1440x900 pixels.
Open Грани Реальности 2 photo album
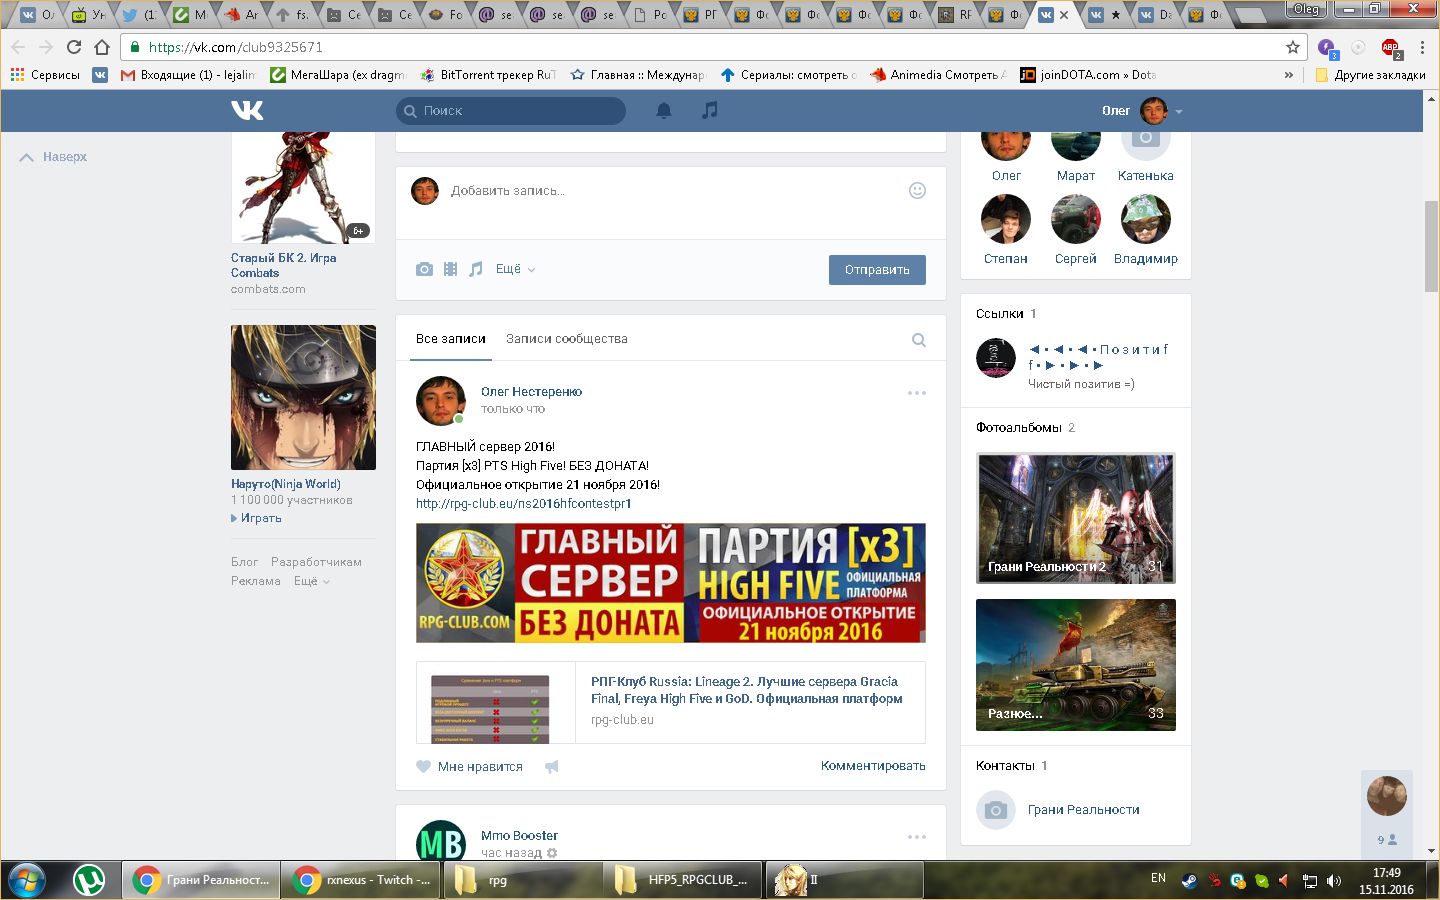(x=1075, y=518)
